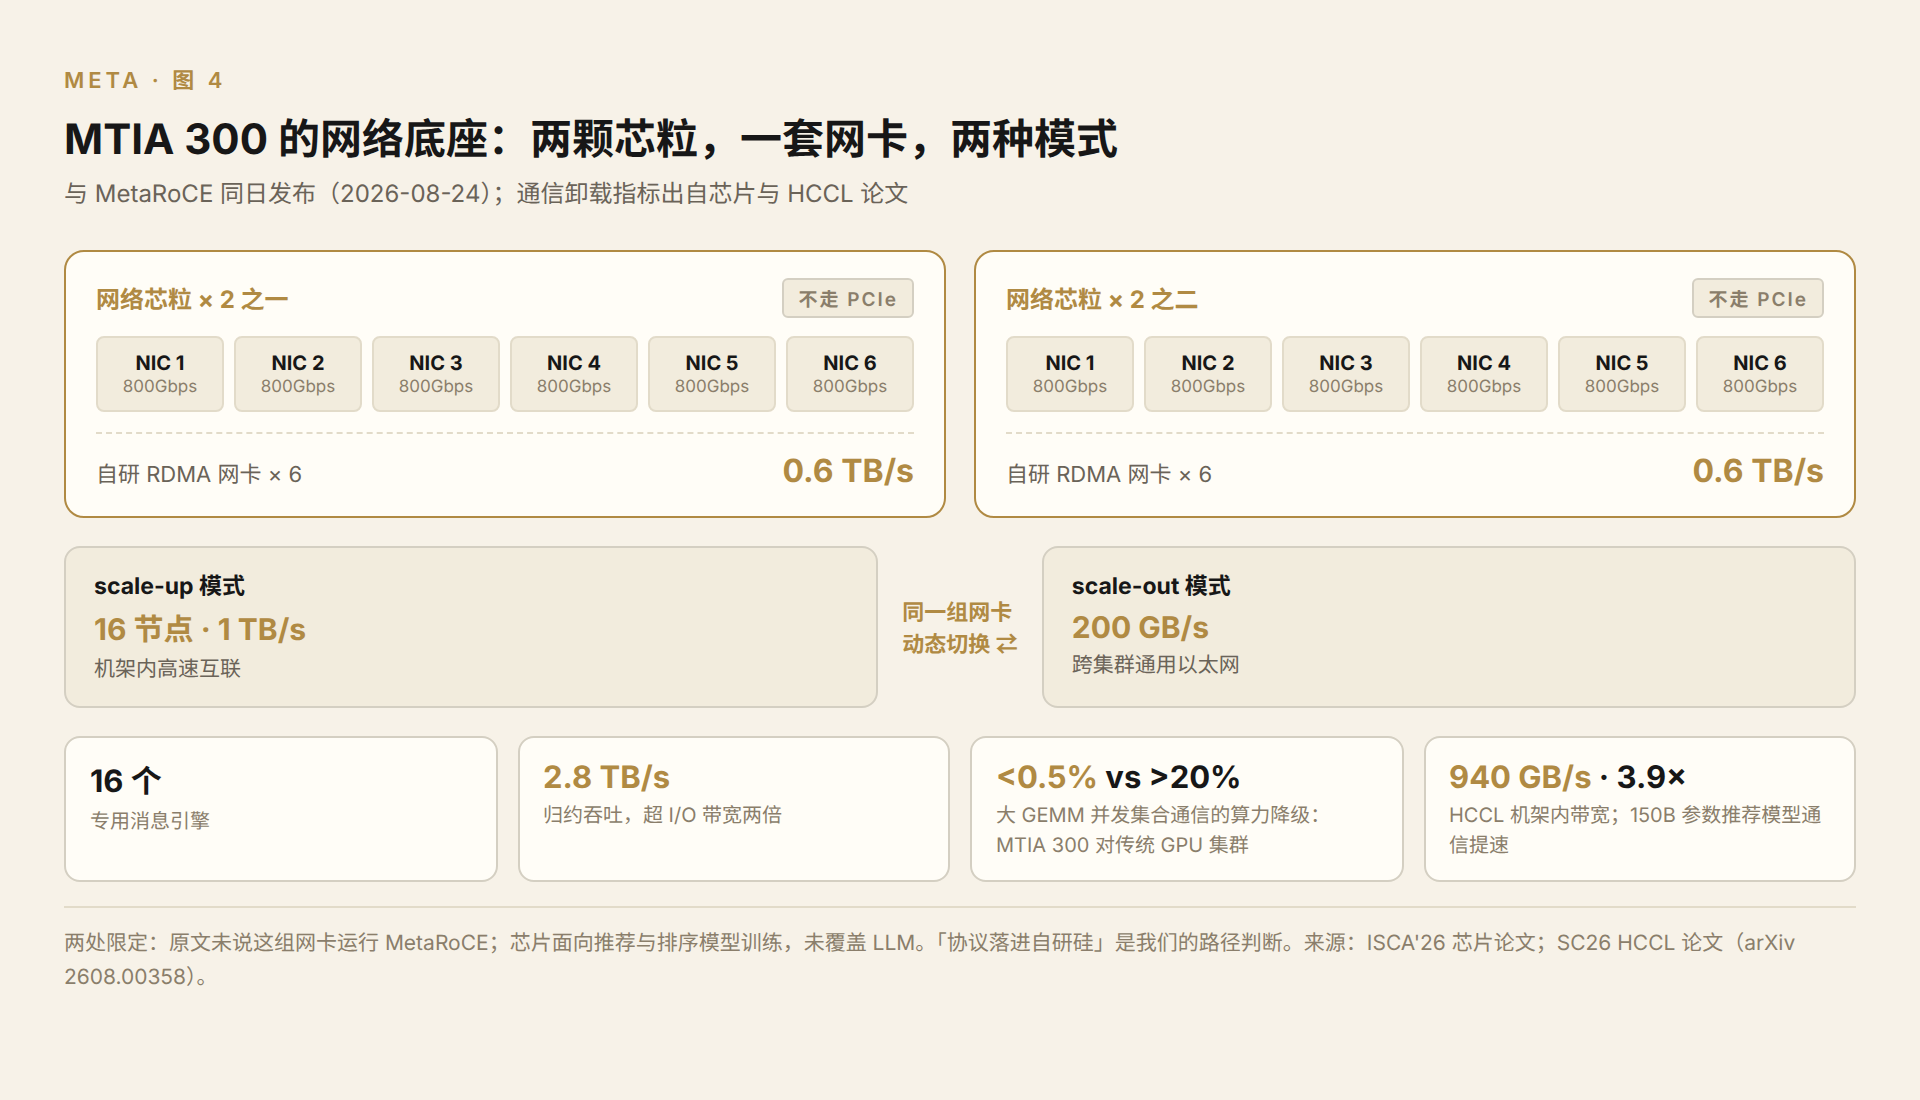The image size is (1920, 1100).
Task: Click 自研 RDMA 网卡 × 6 in 之一 card
Action: [x=199, y=474]
